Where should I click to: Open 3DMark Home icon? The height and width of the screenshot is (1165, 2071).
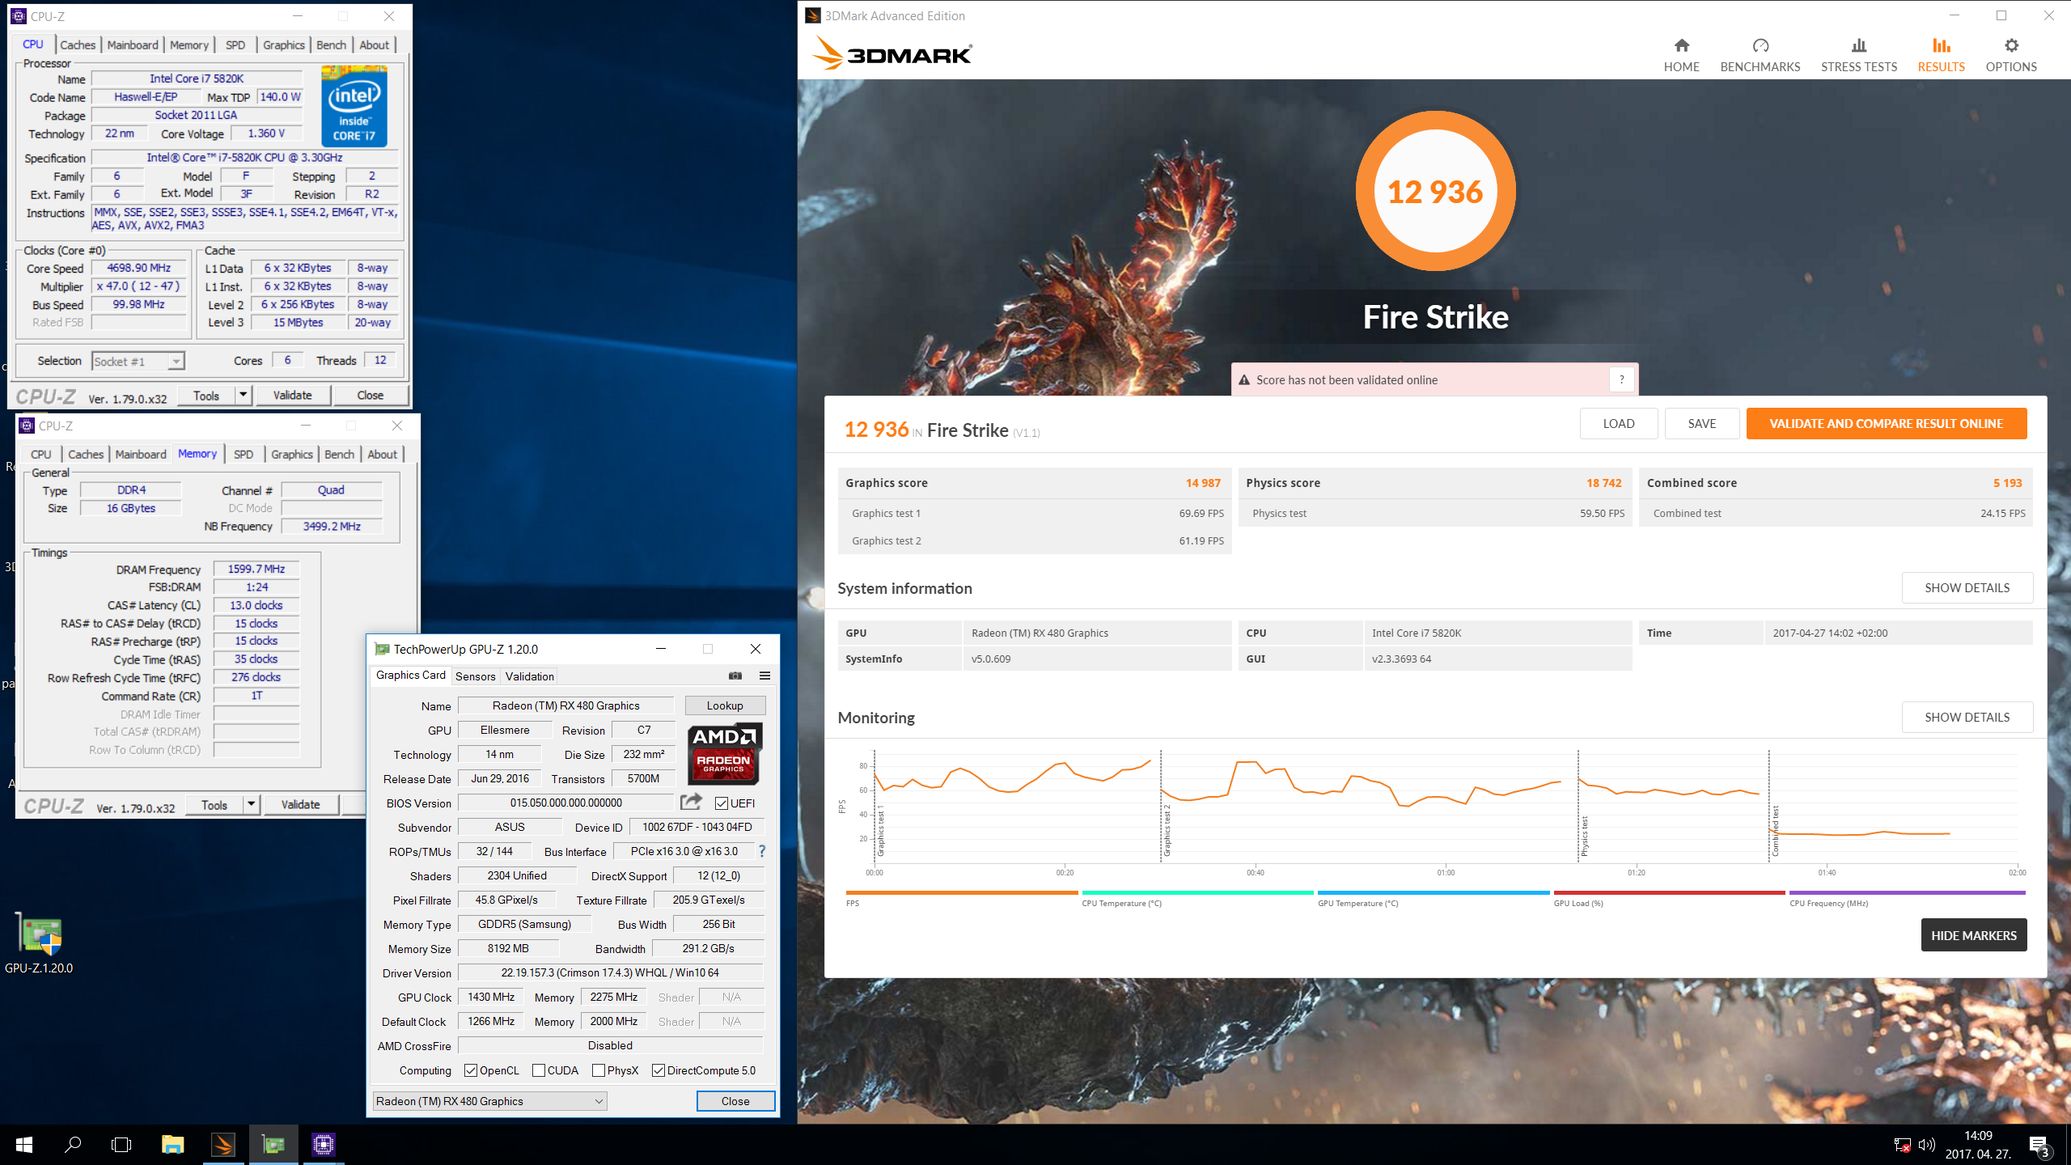click(x=1681, y=46)
